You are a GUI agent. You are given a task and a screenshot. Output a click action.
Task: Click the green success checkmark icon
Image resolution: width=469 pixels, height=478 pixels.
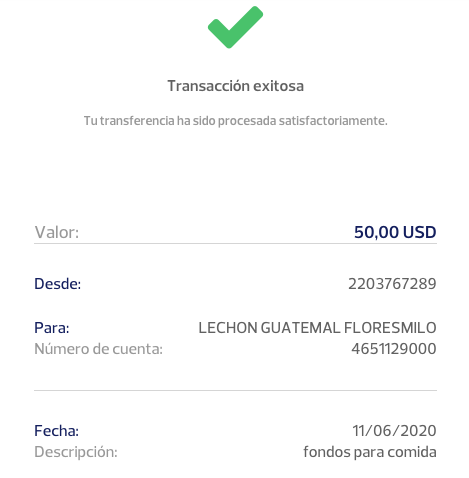pyautogui.click(x=235, y=27)
